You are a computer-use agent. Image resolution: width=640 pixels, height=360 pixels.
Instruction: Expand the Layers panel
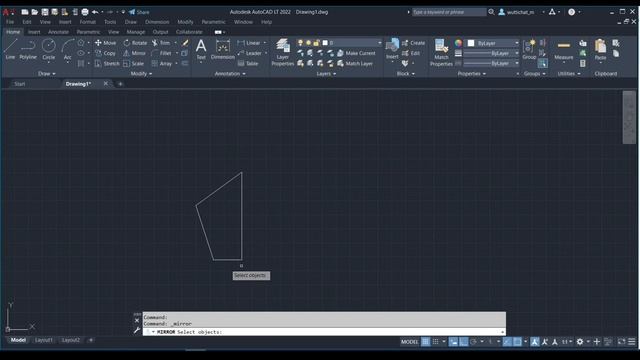coord(326,74)
